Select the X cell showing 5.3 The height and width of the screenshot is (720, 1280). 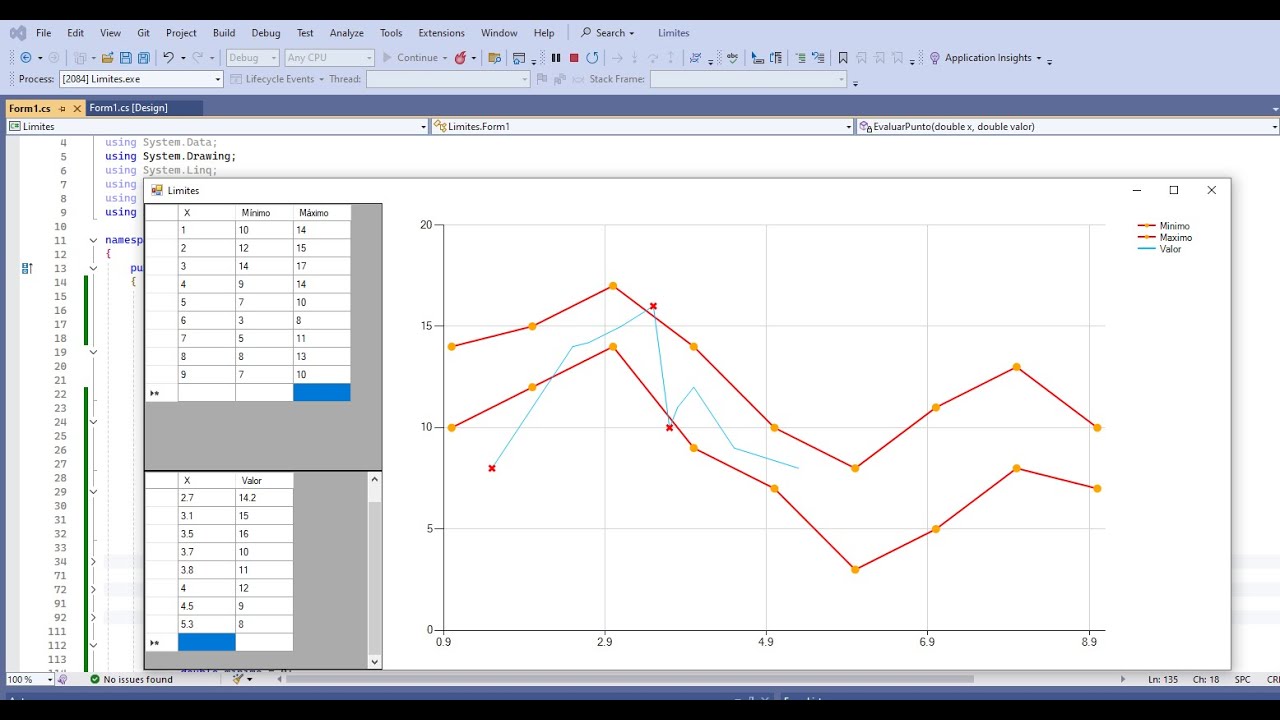pos(207,624)
